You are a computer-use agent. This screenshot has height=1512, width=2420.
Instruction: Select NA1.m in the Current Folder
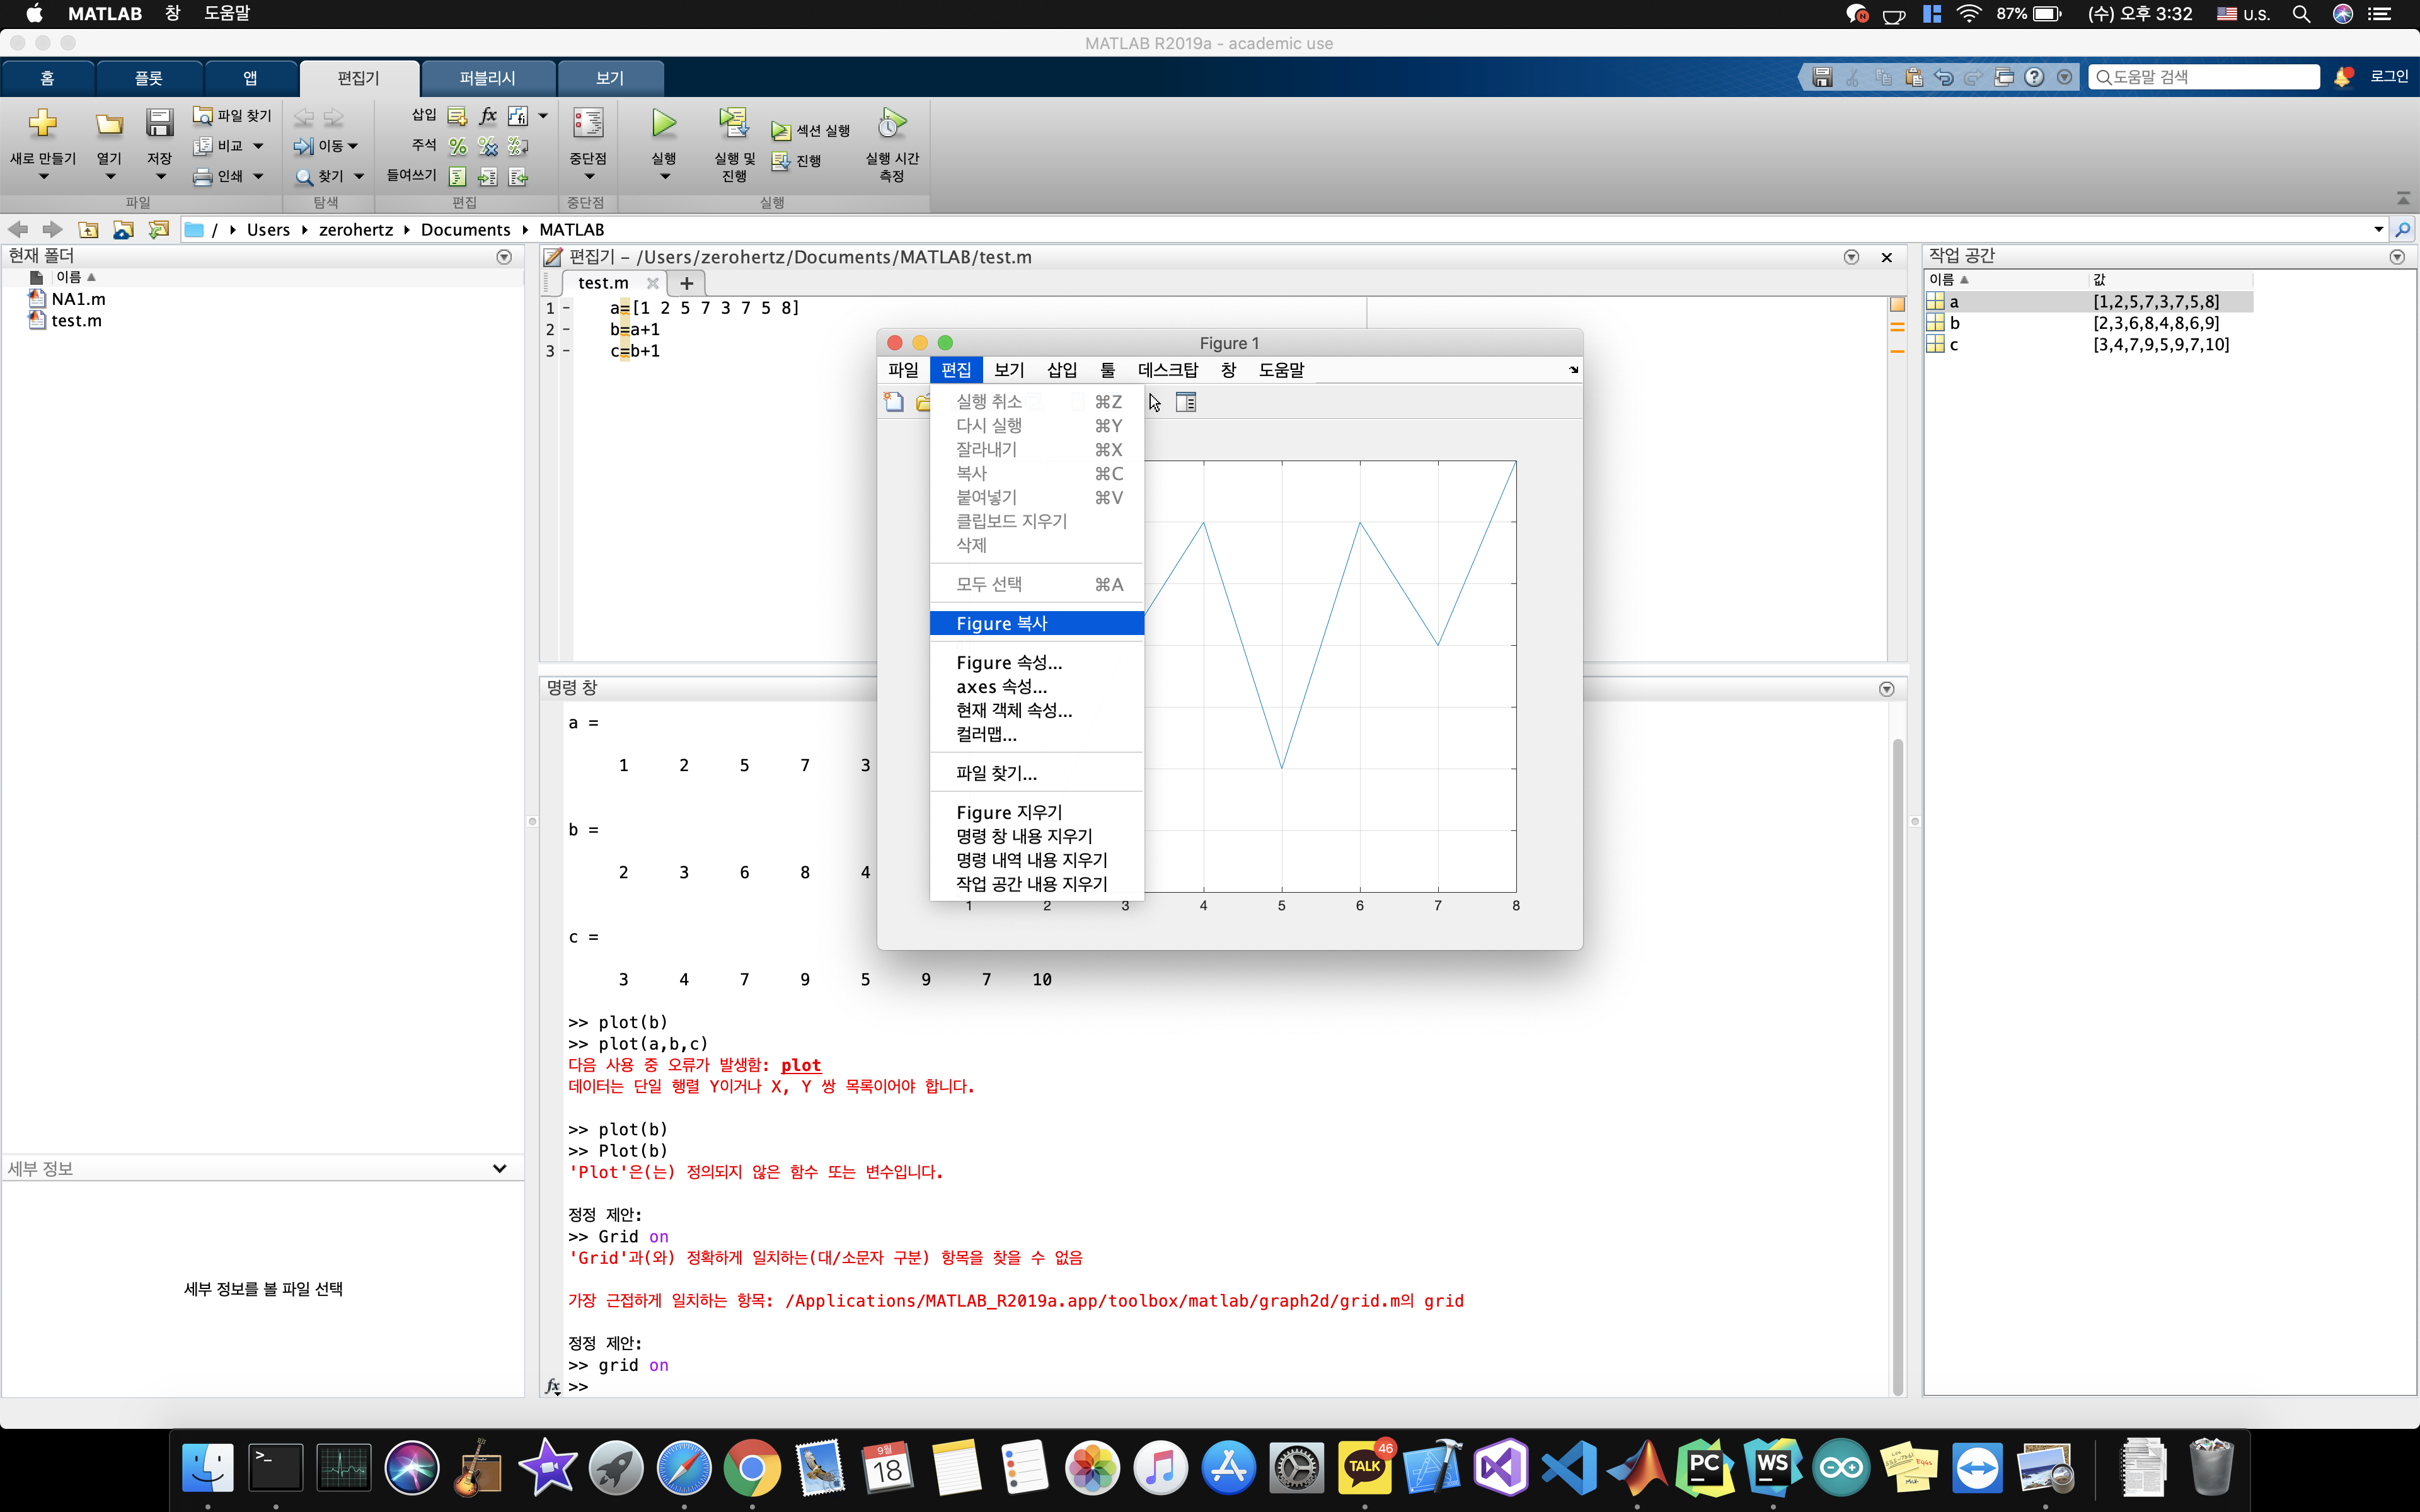[x=78, y=299]
